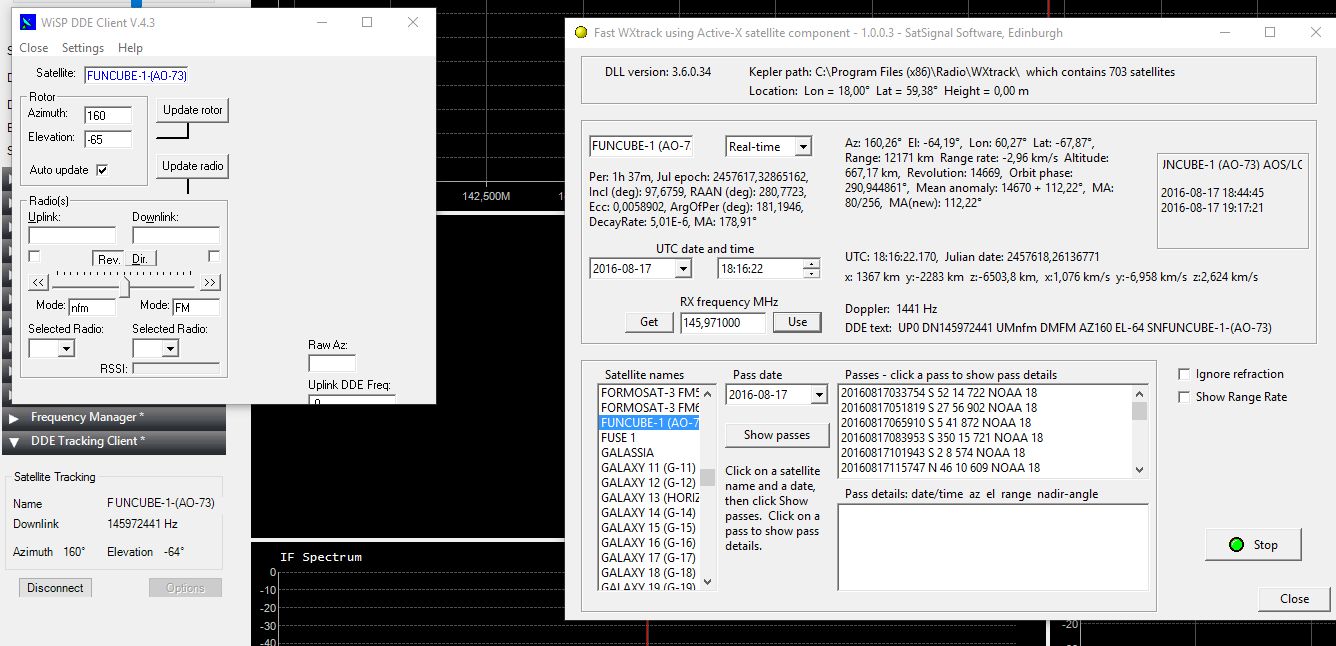1336x646 pixels.
Task: Click the Disconnect button in tracking panel
Action: tap(55, 588)
